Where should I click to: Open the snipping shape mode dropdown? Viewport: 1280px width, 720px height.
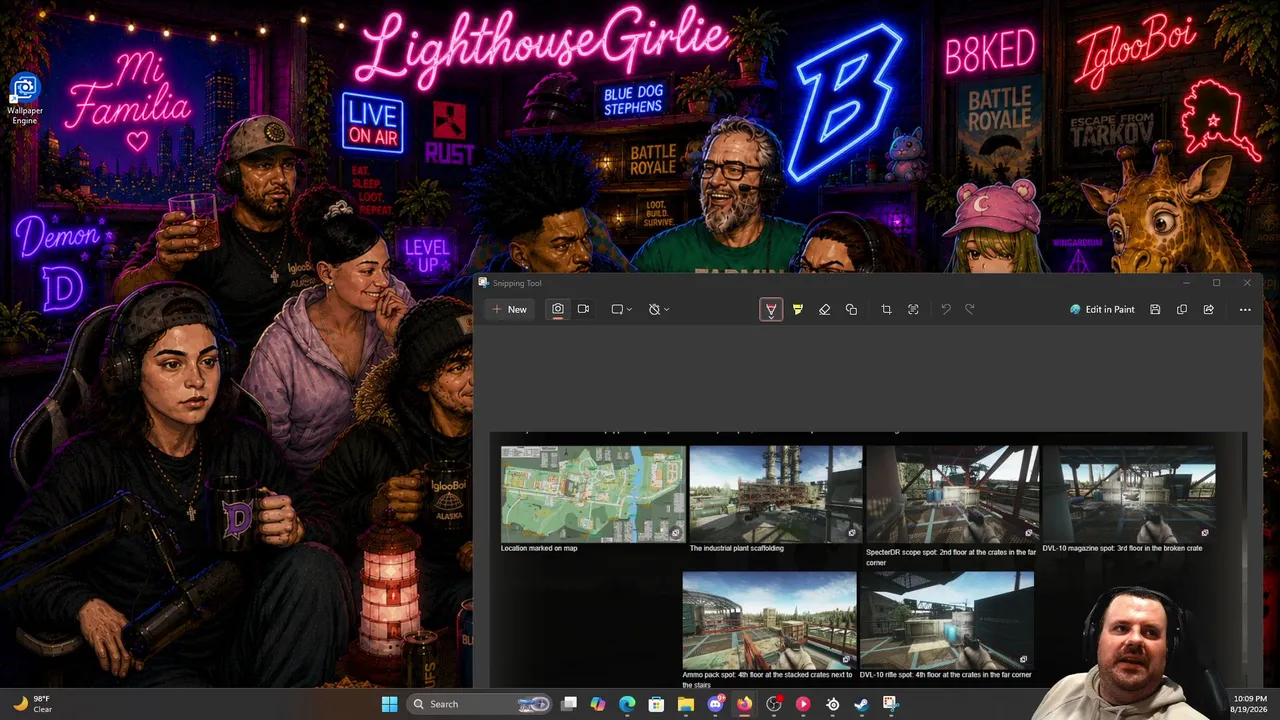[622, 310]
